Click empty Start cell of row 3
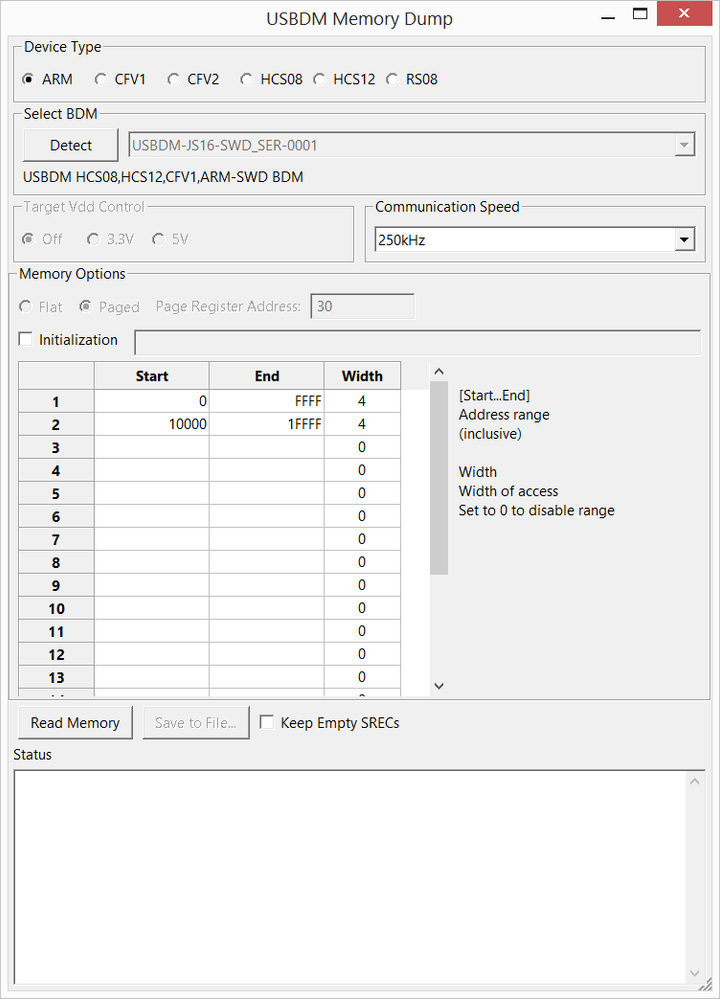 click(x=152, y=447)
